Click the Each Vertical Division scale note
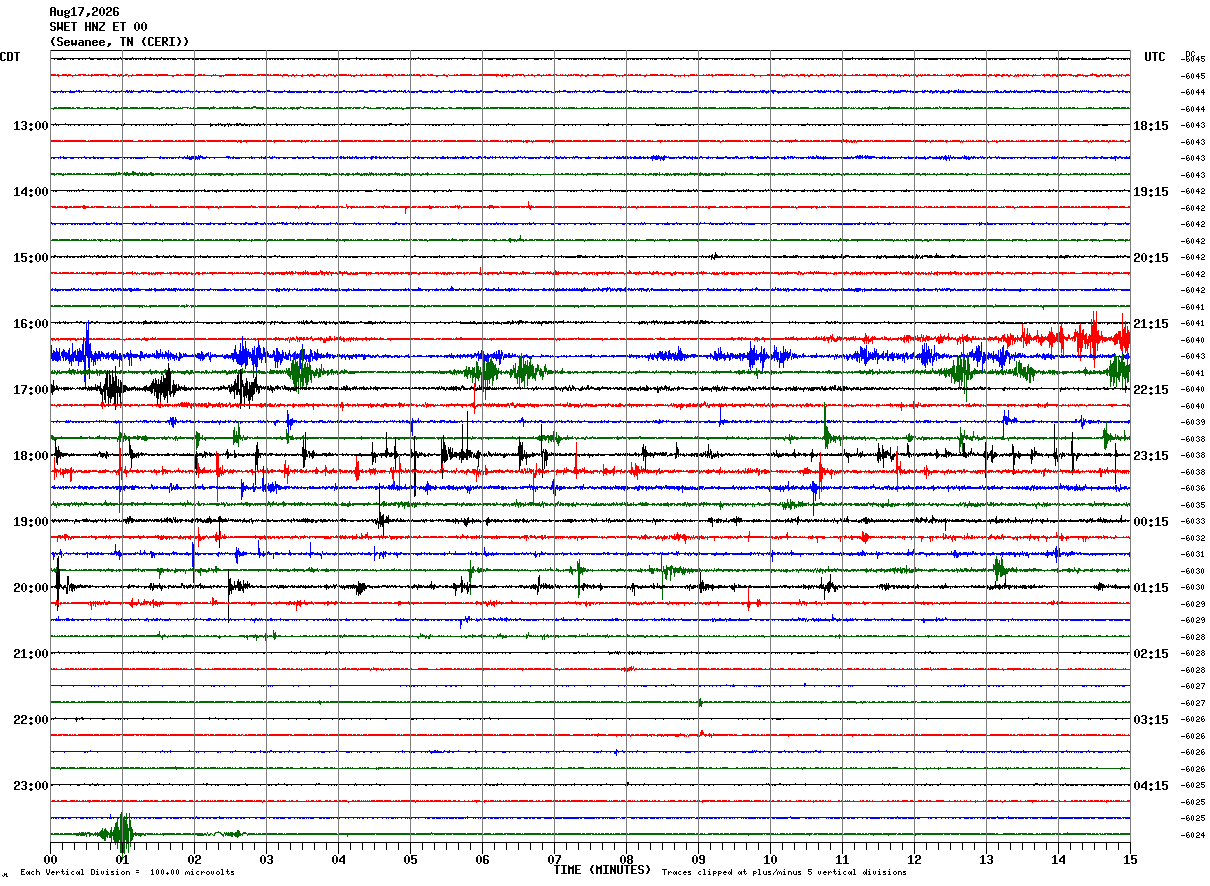This screenshot has height=886, width=1210. pyautogui.click(x=127, y=873)
